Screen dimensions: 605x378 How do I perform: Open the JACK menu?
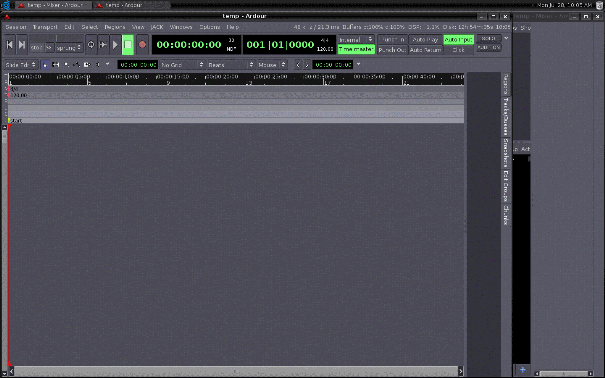click(157, 27)
